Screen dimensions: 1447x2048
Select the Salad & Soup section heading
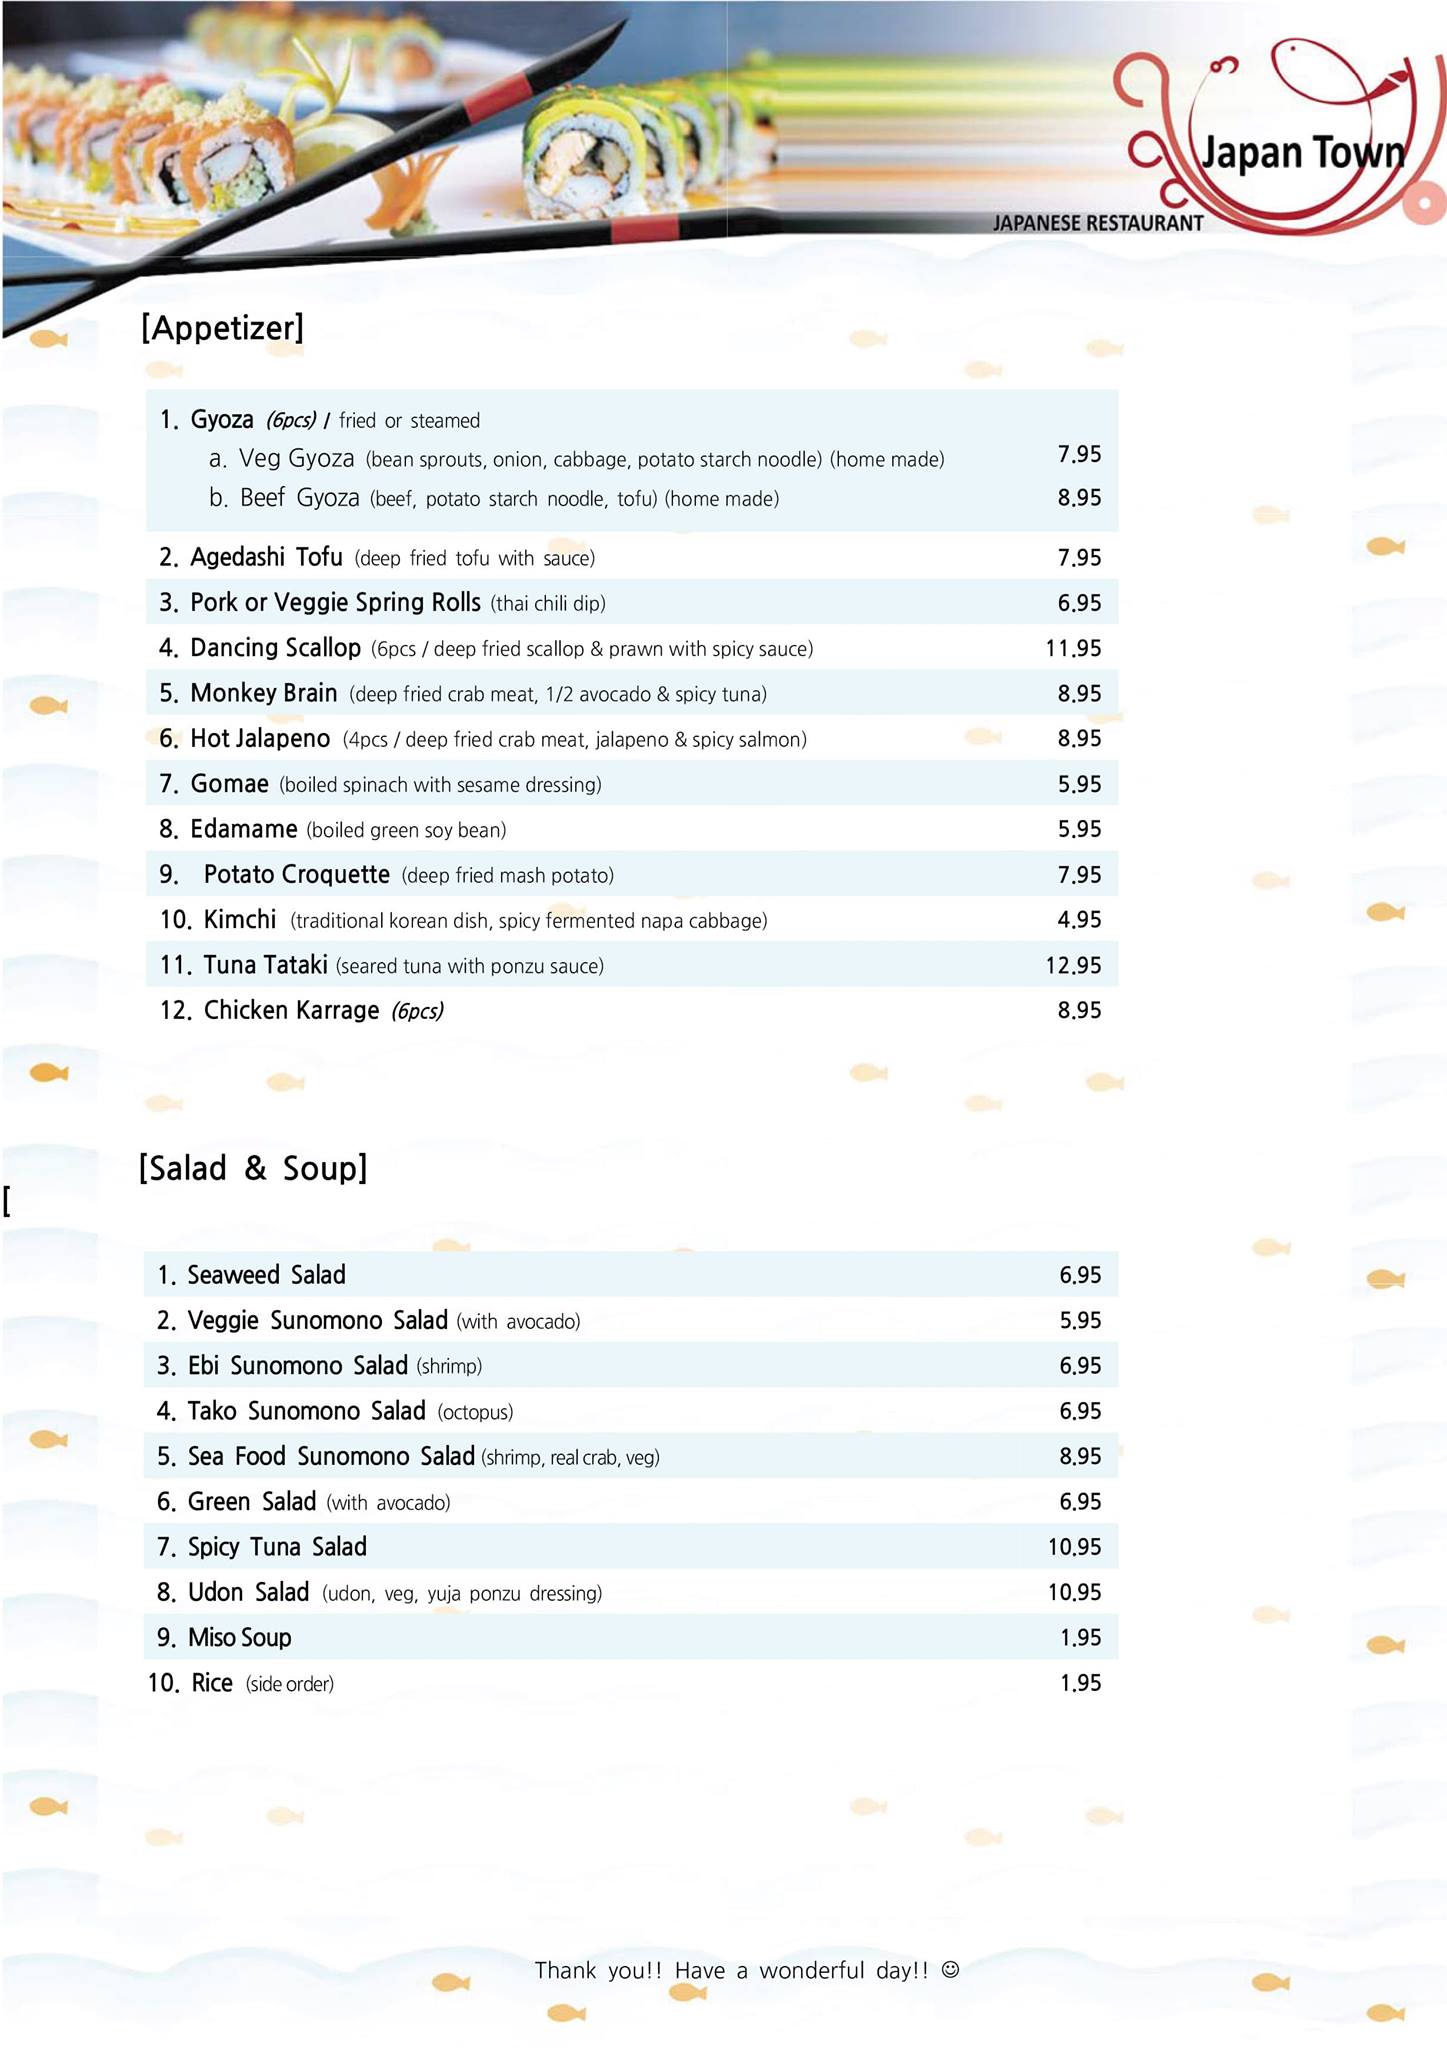253,1168
